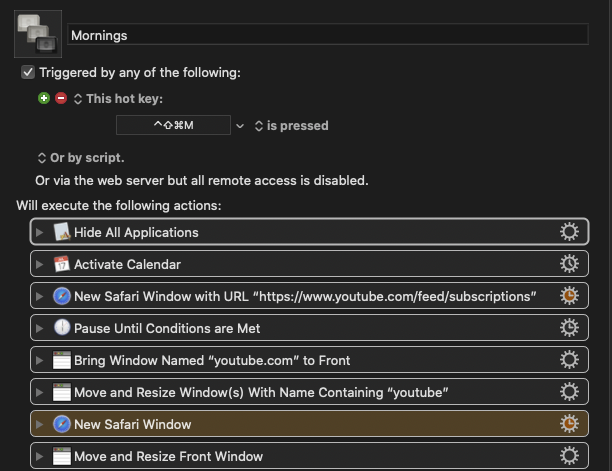Click the Mornings macro icon thumbnail
Viewport: 612px width, 471px height.
[x=38, y=34]
